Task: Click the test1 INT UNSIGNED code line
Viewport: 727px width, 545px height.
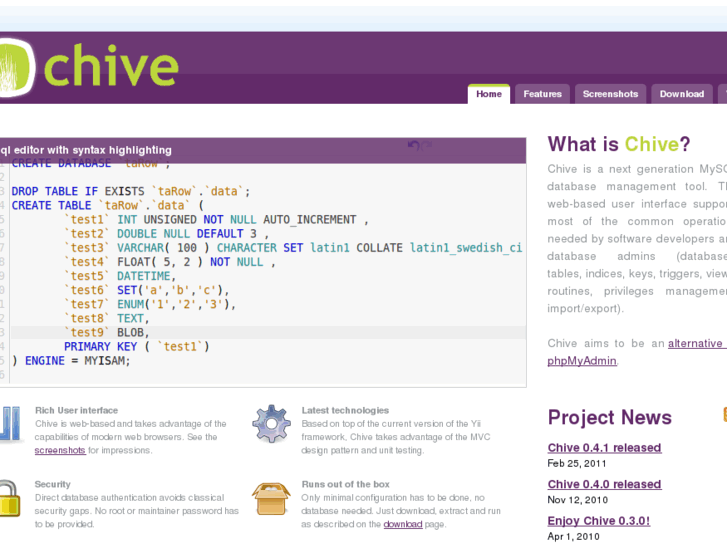Action: point(216,220)
